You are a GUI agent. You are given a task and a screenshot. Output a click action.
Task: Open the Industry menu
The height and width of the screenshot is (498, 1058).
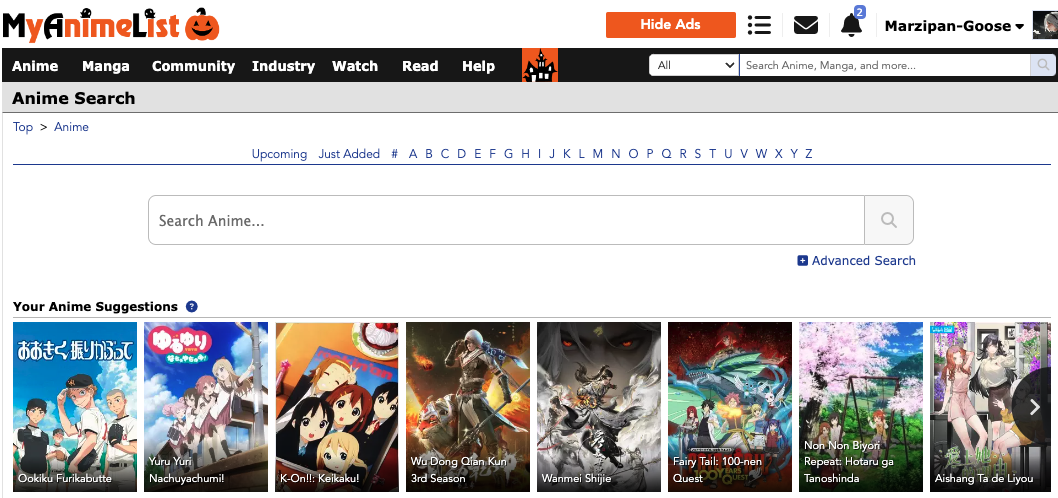(283, 66)
